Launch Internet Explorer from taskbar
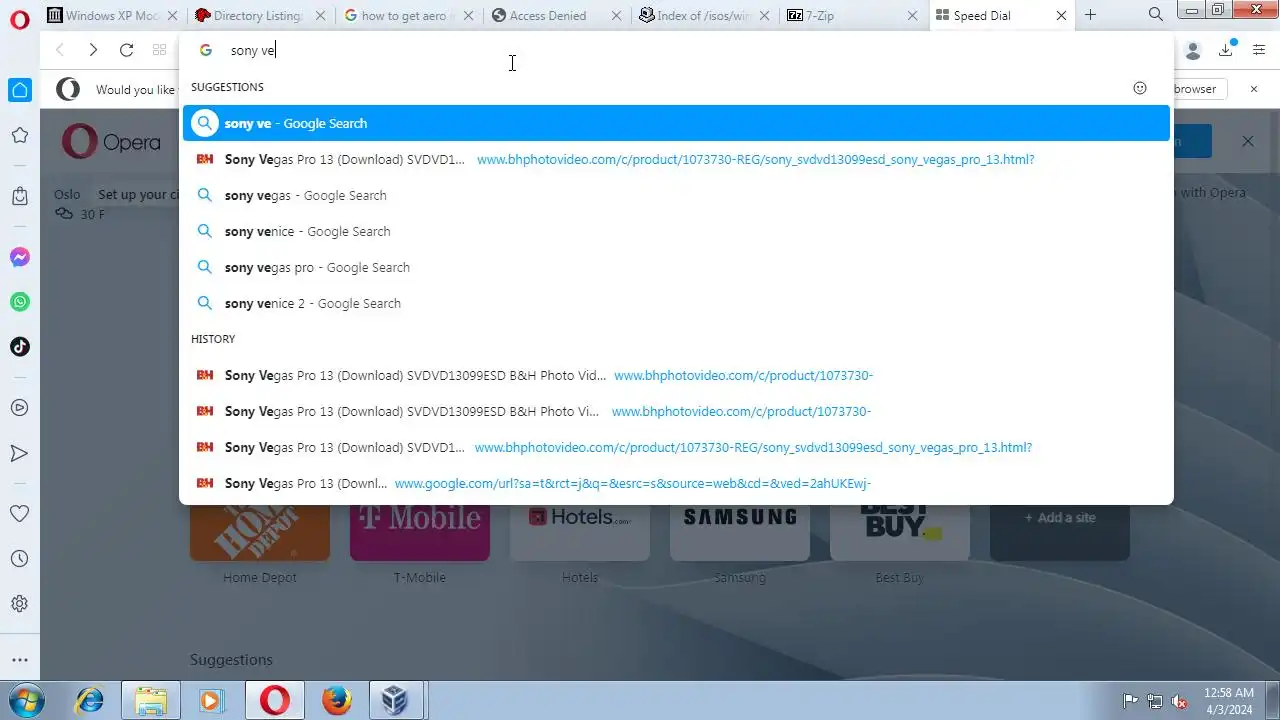The width and height of the screenshot is (1280, 720). click(x=90, y=700)
